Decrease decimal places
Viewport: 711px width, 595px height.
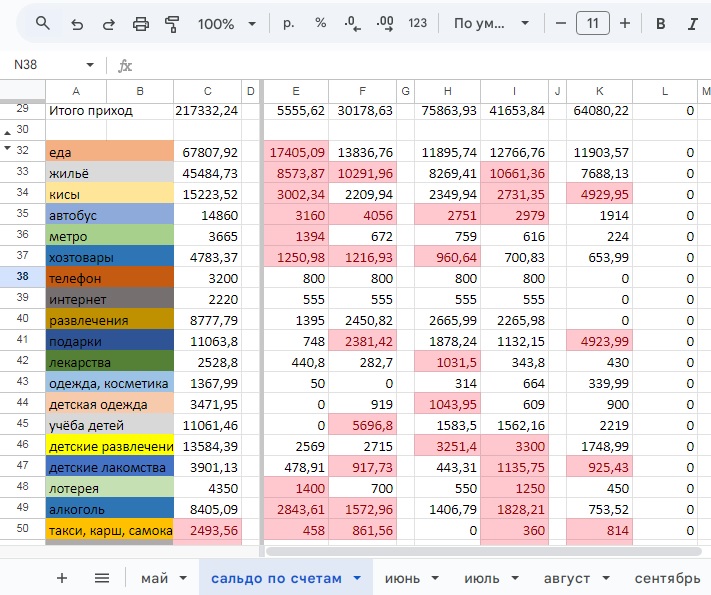(x=352, y=23)
